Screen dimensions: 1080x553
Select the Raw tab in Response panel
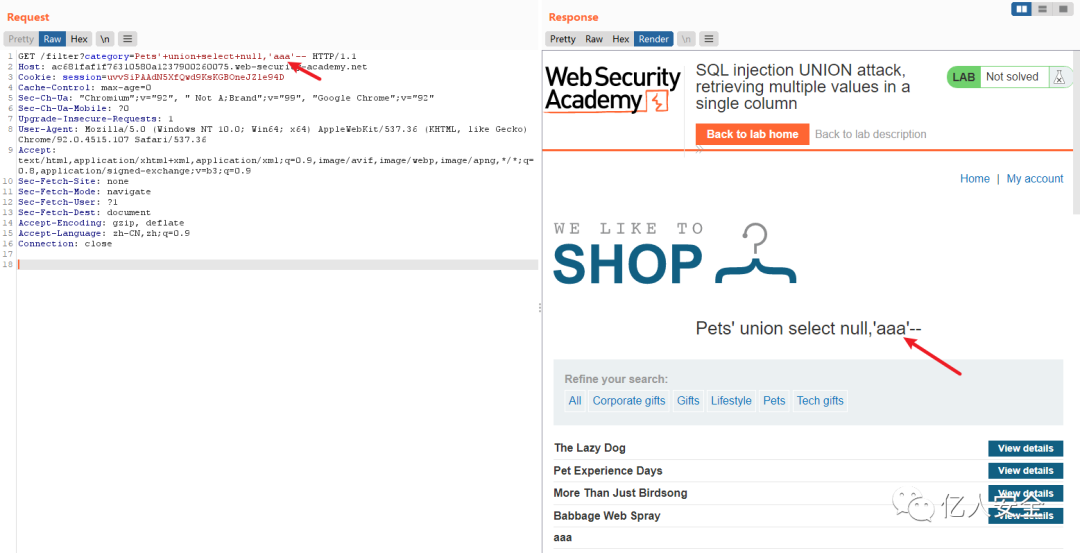[x=594, y=39]
